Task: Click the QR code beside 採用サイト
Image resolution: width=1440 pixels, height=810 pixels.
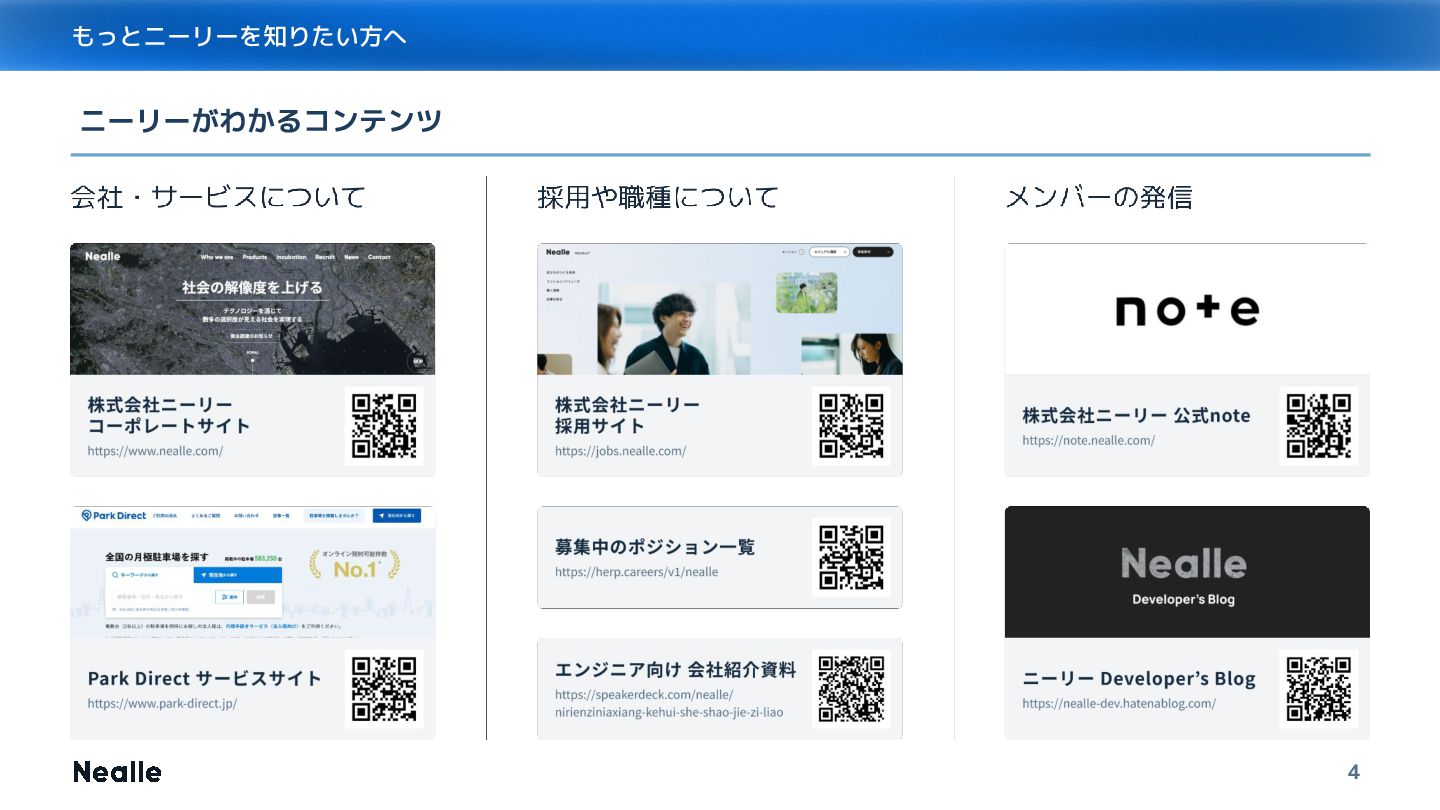Action: (851, 425)
